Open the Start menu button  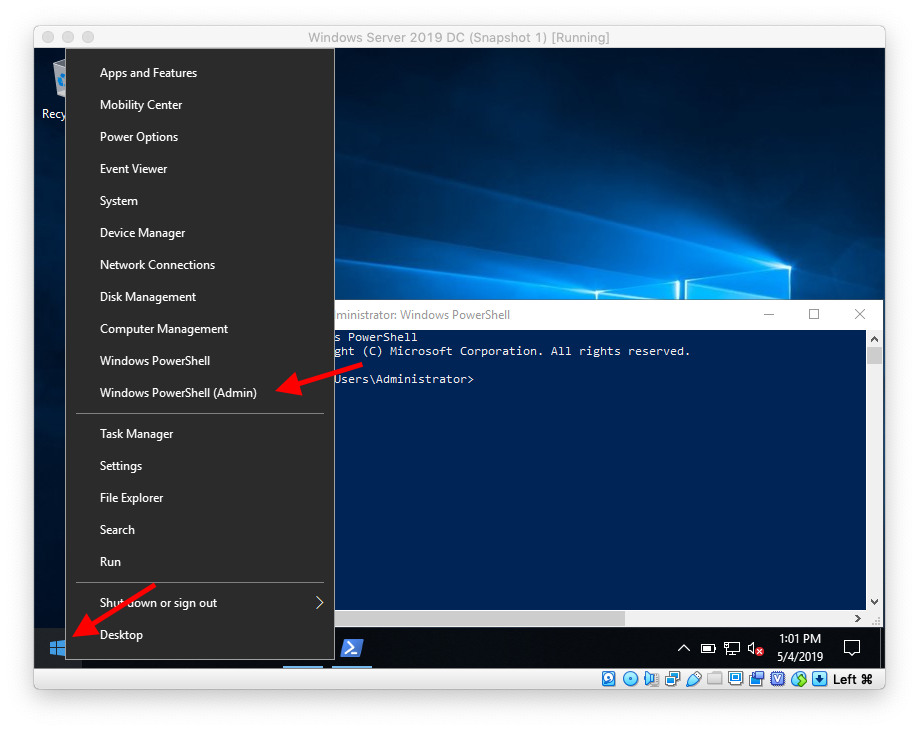pyautogui.click(x=57, y=648)
